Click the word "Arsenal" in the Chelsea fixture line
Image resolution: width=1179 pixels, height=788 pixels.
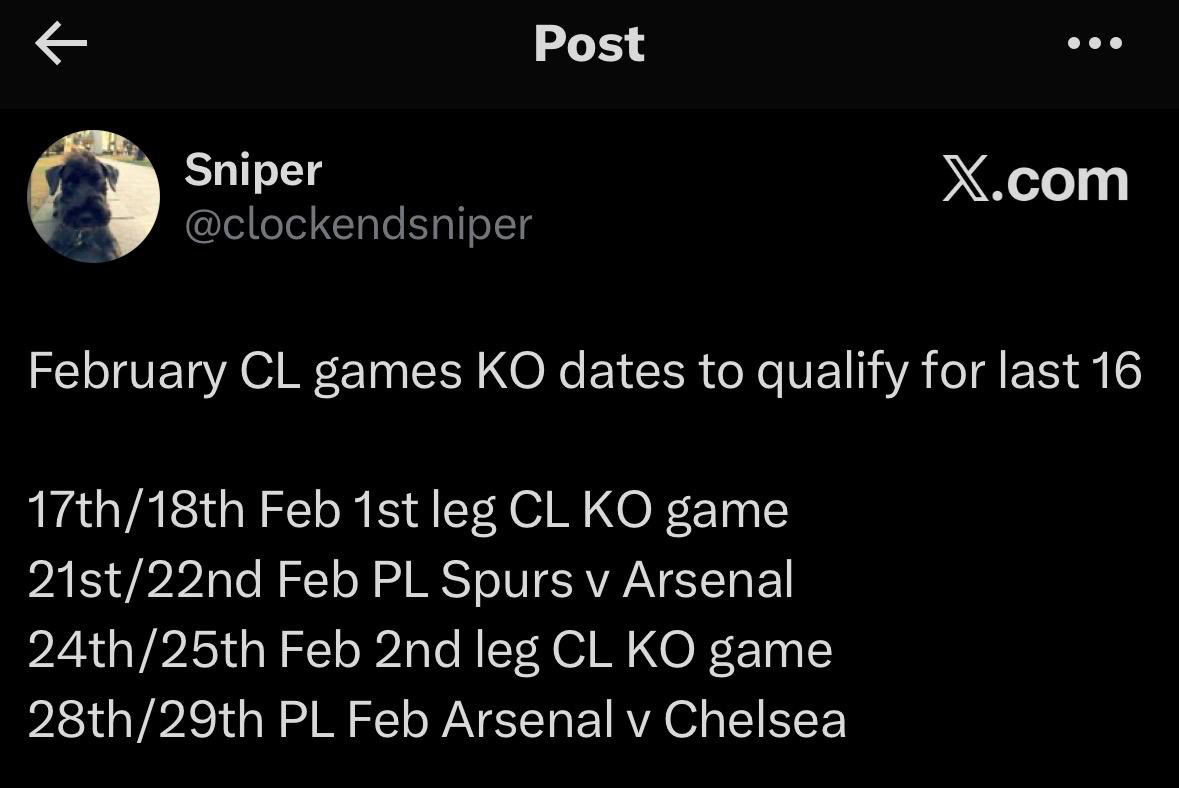527,720
